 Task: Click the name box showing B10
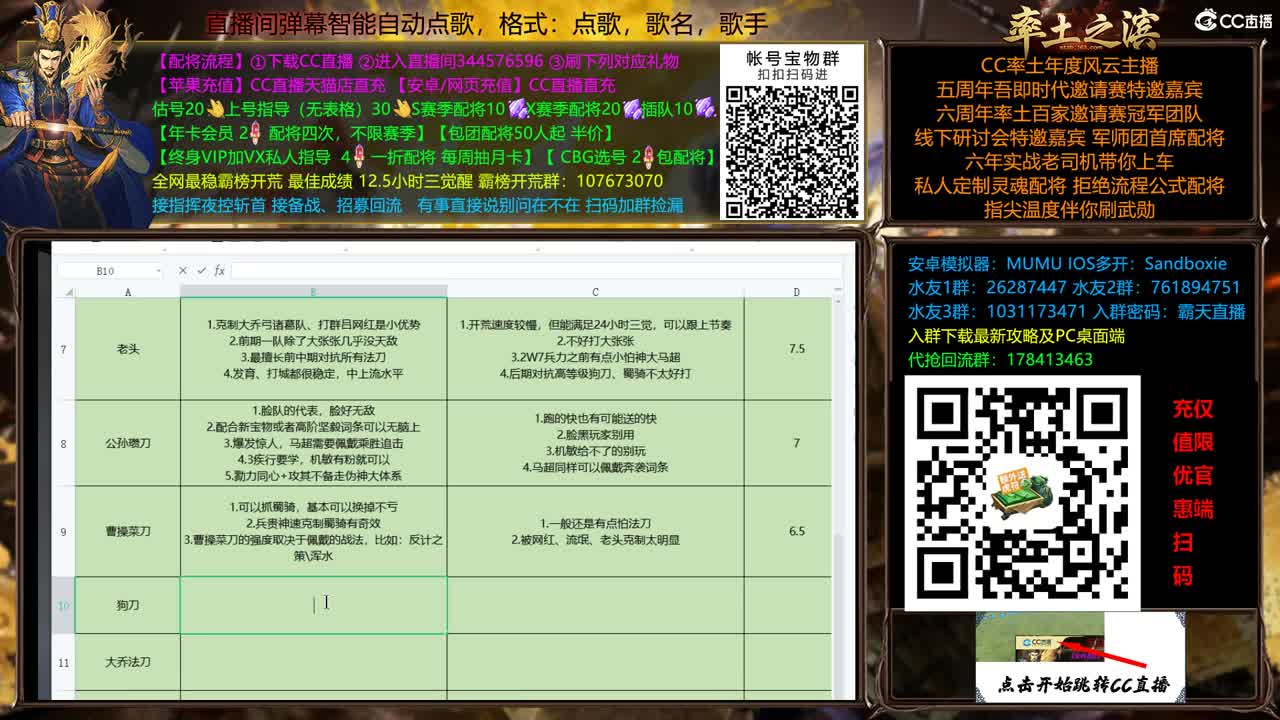[x=105, y=271]
